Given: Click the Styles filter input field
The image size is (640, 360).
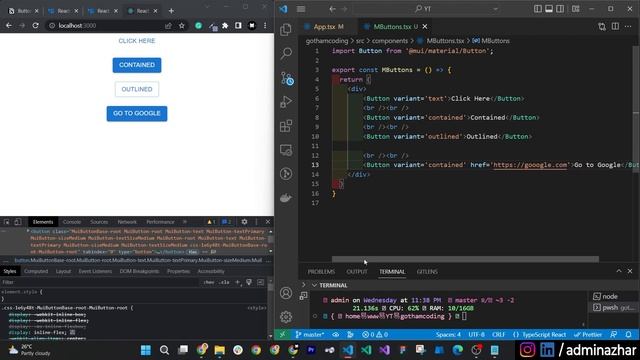Looking at the screenshot, I should click(x=100, y=282).
